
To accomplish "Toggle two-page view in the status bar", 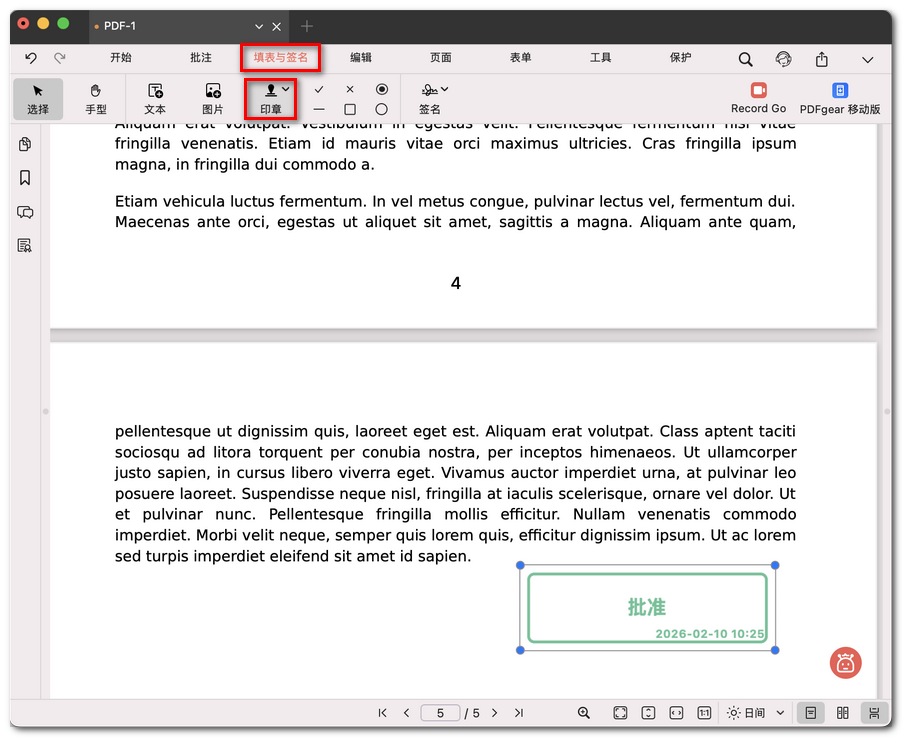I will [x=842, y=712].
